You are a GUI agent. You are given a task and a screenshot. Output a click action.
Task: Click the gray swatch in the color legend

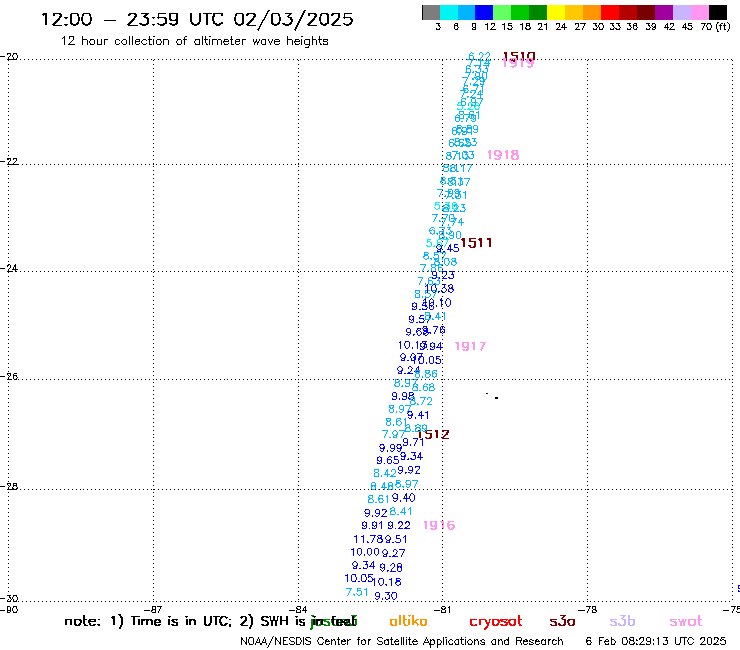(x=431, y=12)
